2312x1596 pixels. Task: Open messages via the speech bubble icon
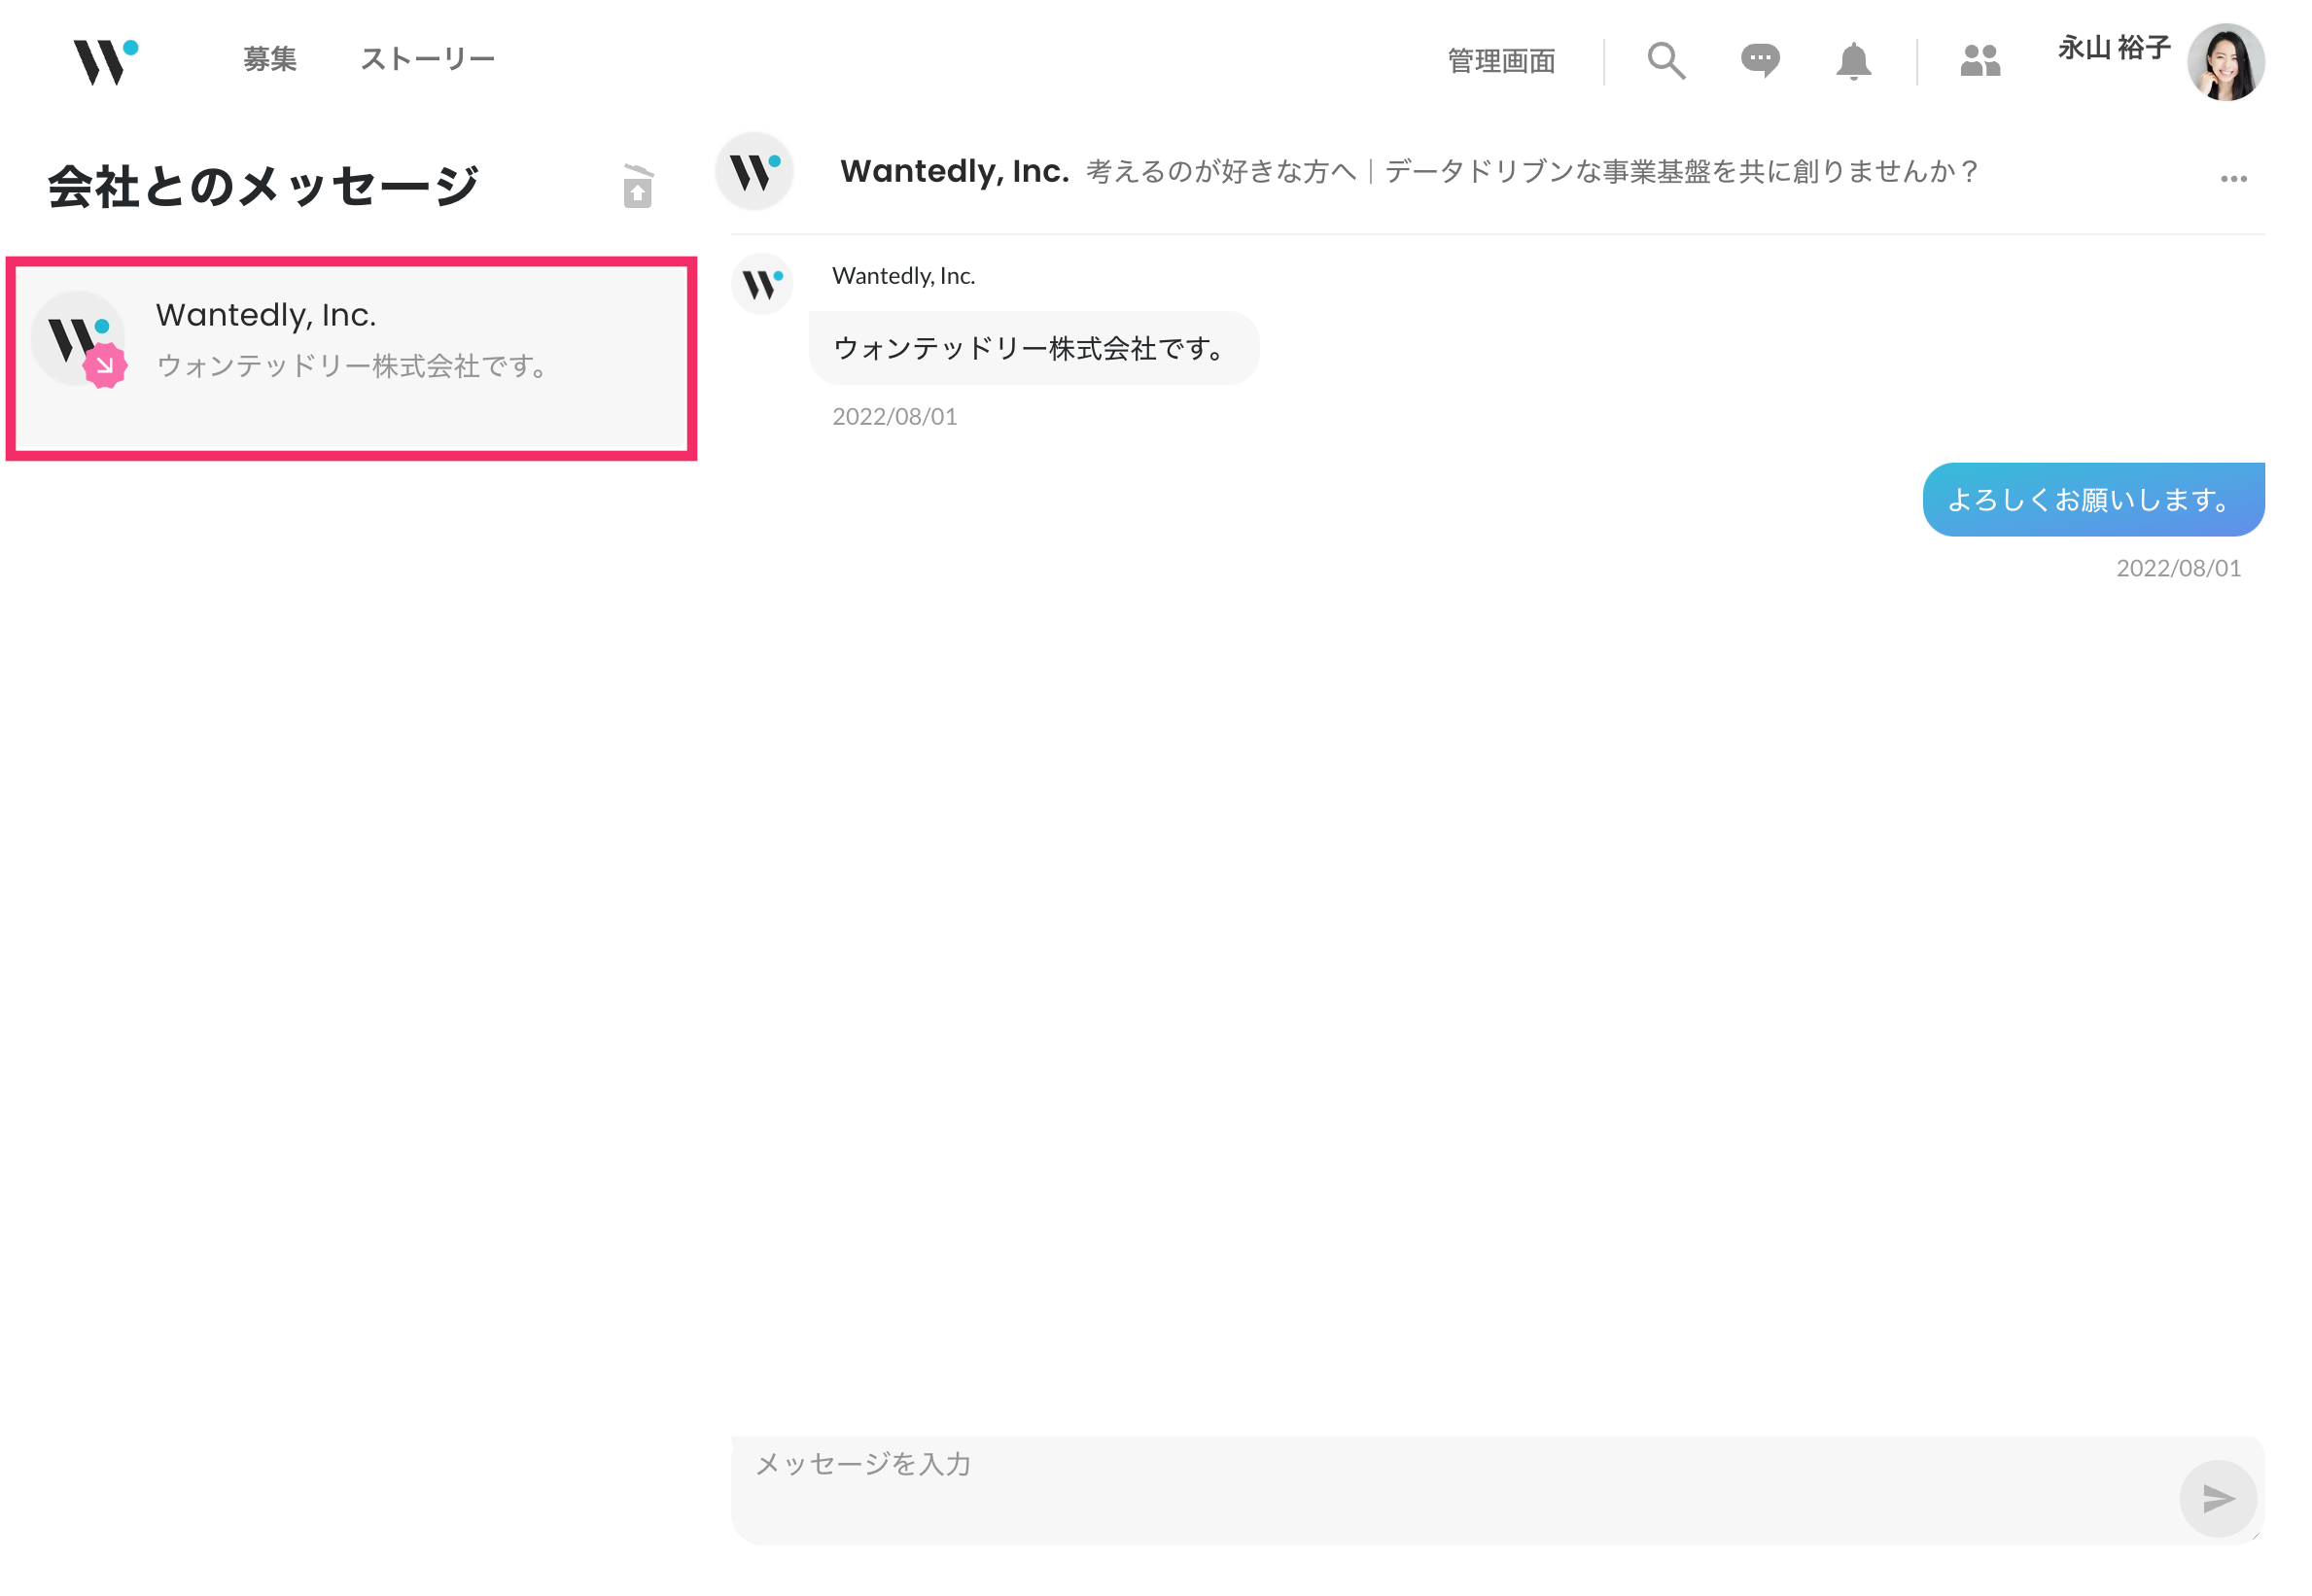point(1760,61)
